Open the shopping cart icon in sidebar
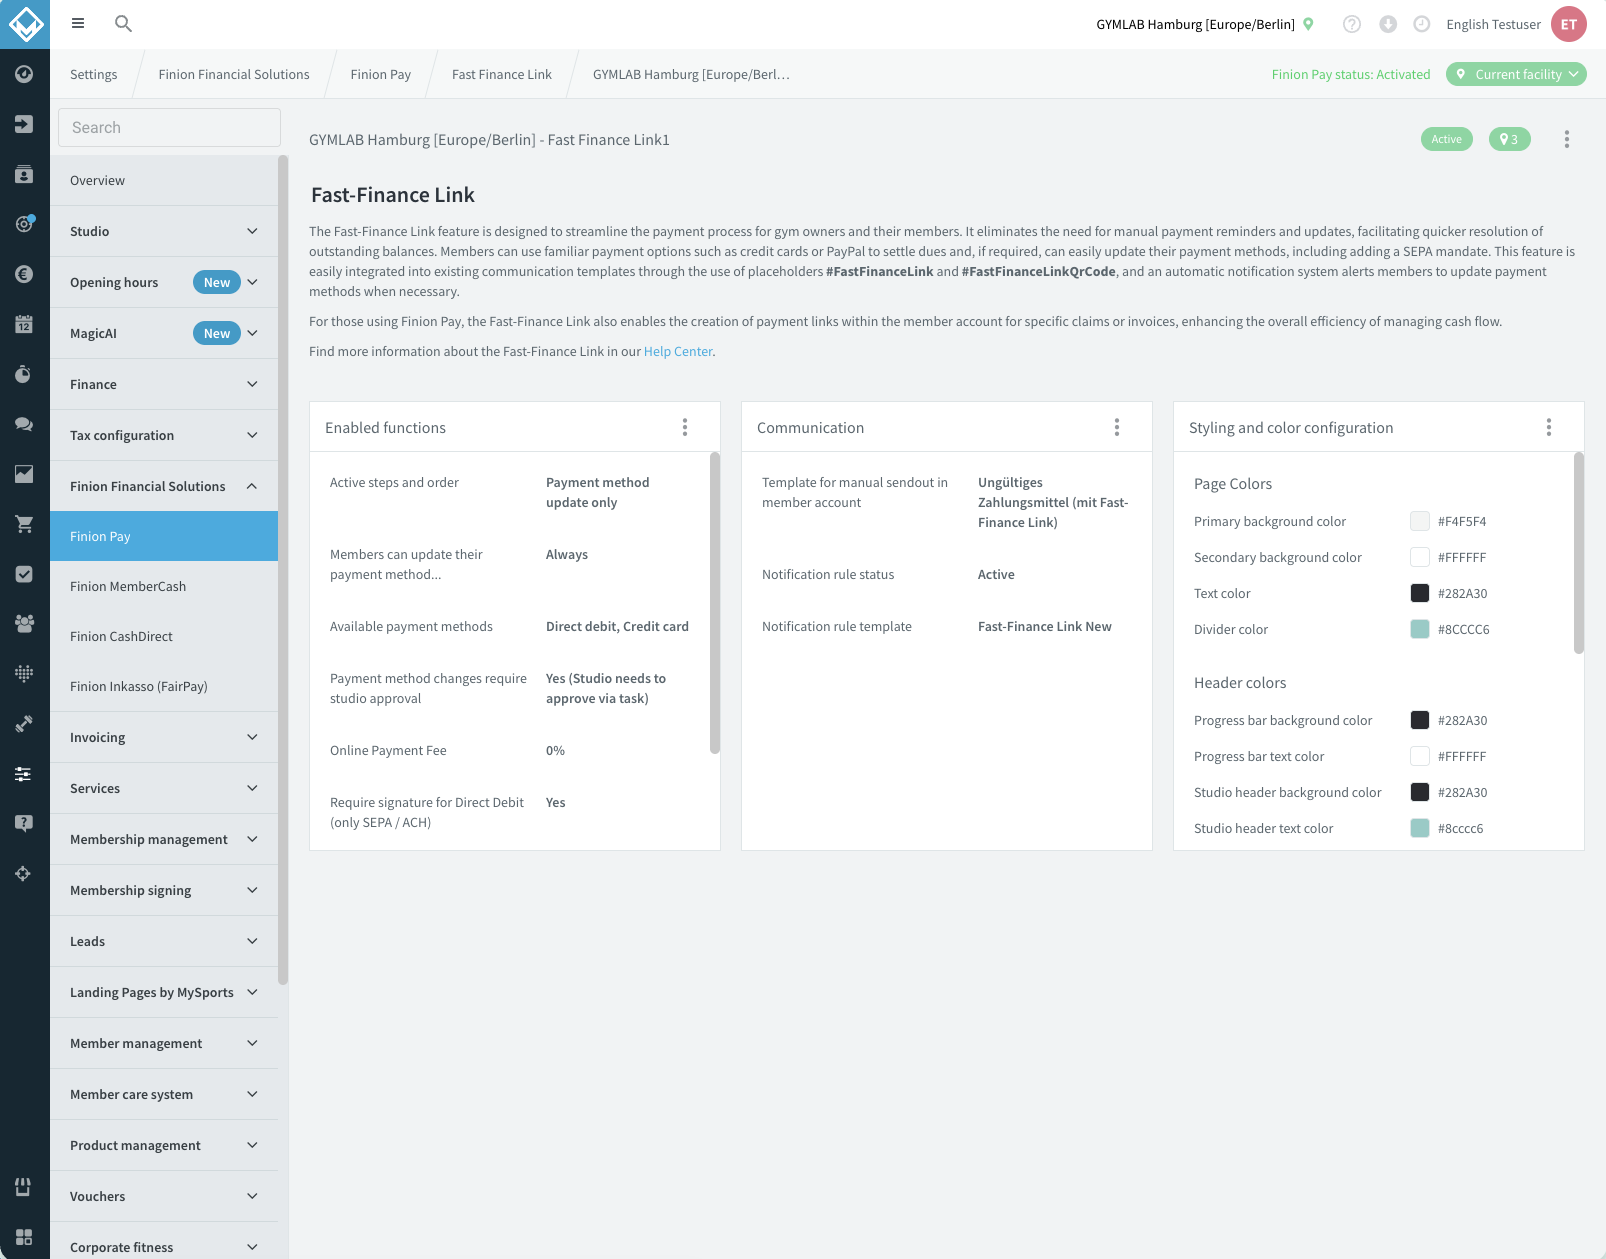Viewport: 1606px width, 1259px height. point(24,524)
